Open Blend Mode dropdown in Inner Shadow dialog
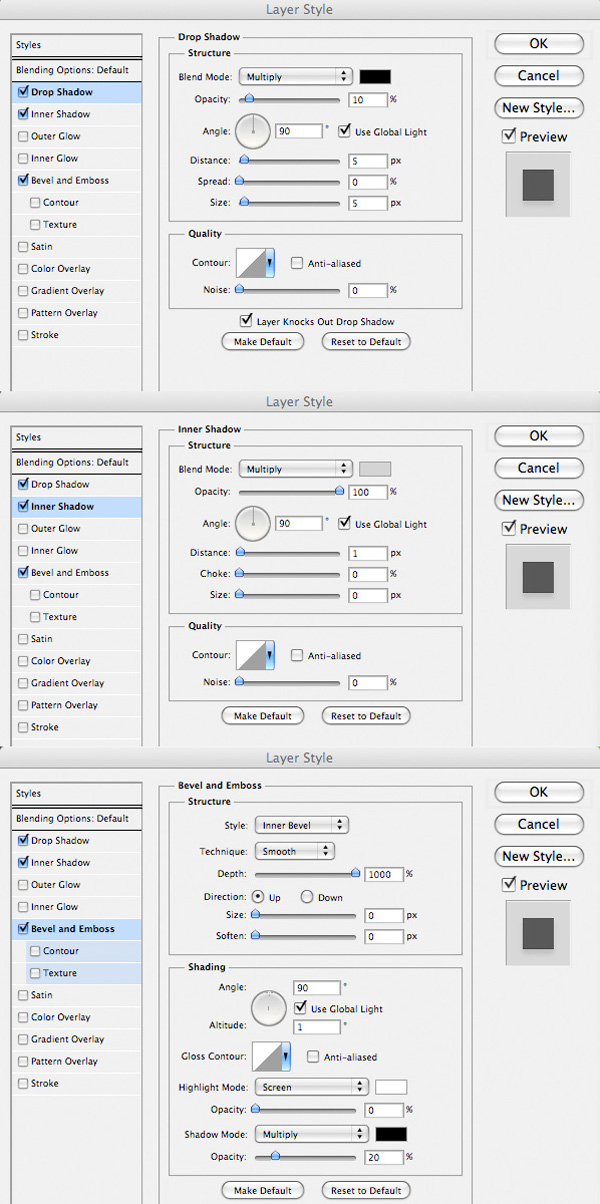The image size is (600, 1204). coord(295,468)
